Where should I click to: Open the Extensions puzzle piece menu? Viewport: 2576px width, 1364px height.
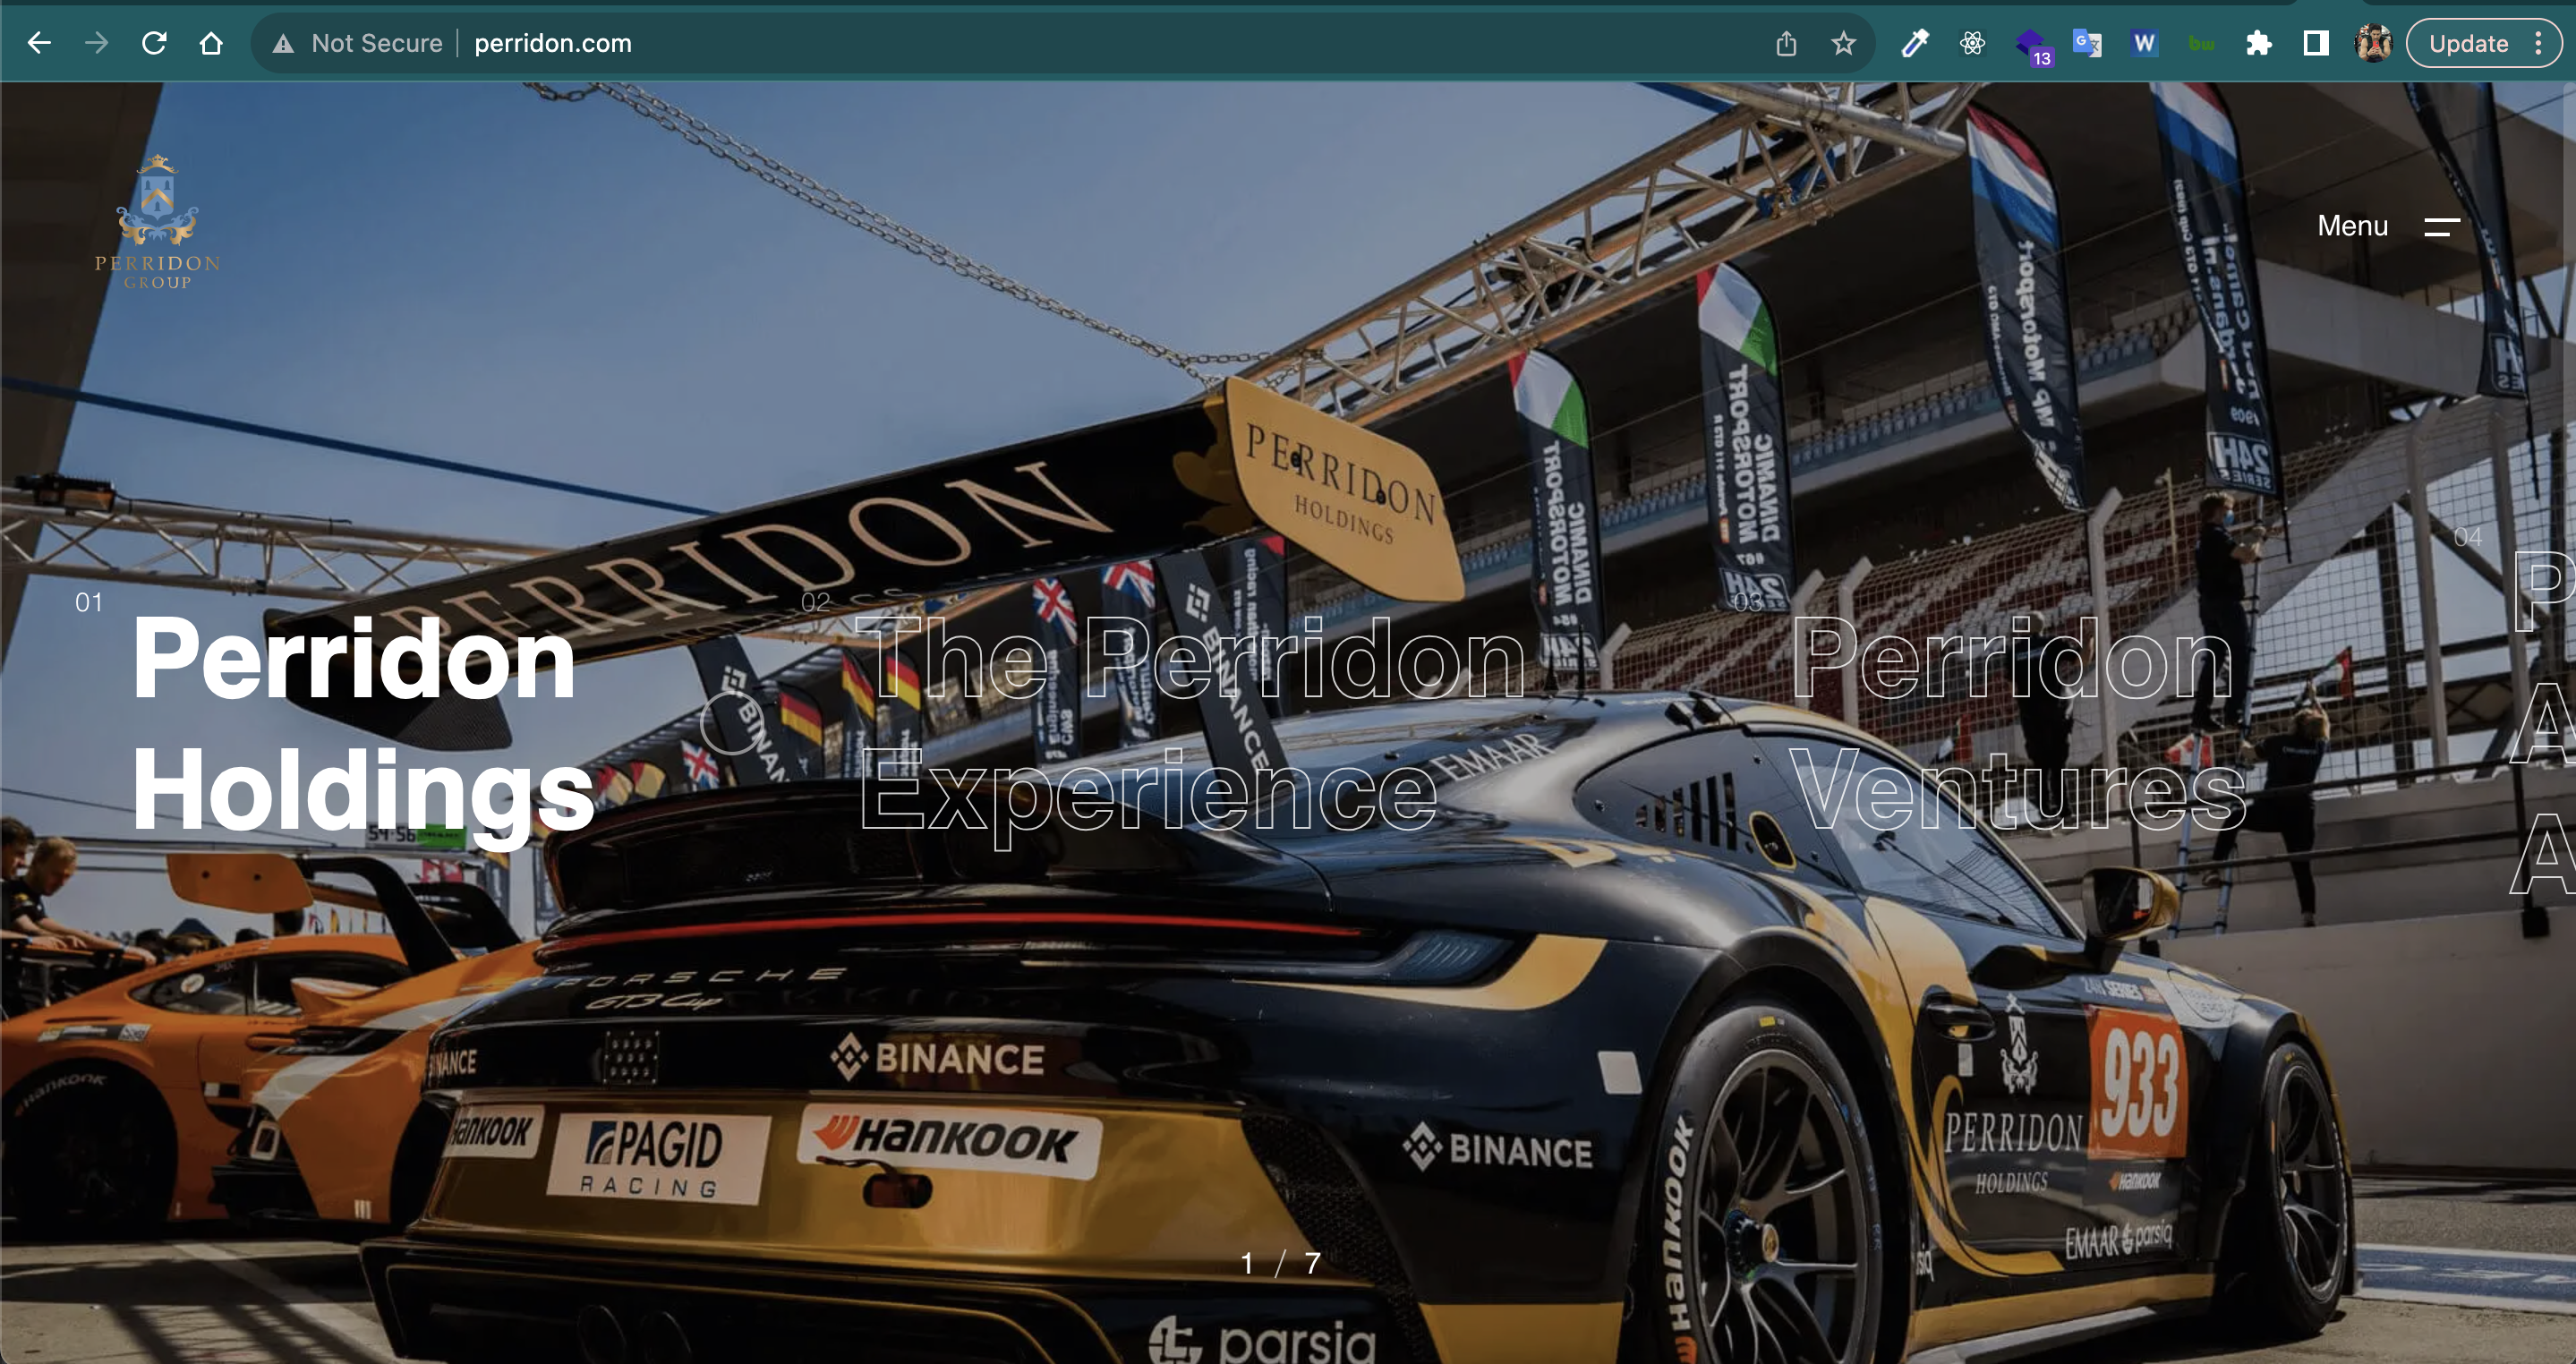[2258, 43]
